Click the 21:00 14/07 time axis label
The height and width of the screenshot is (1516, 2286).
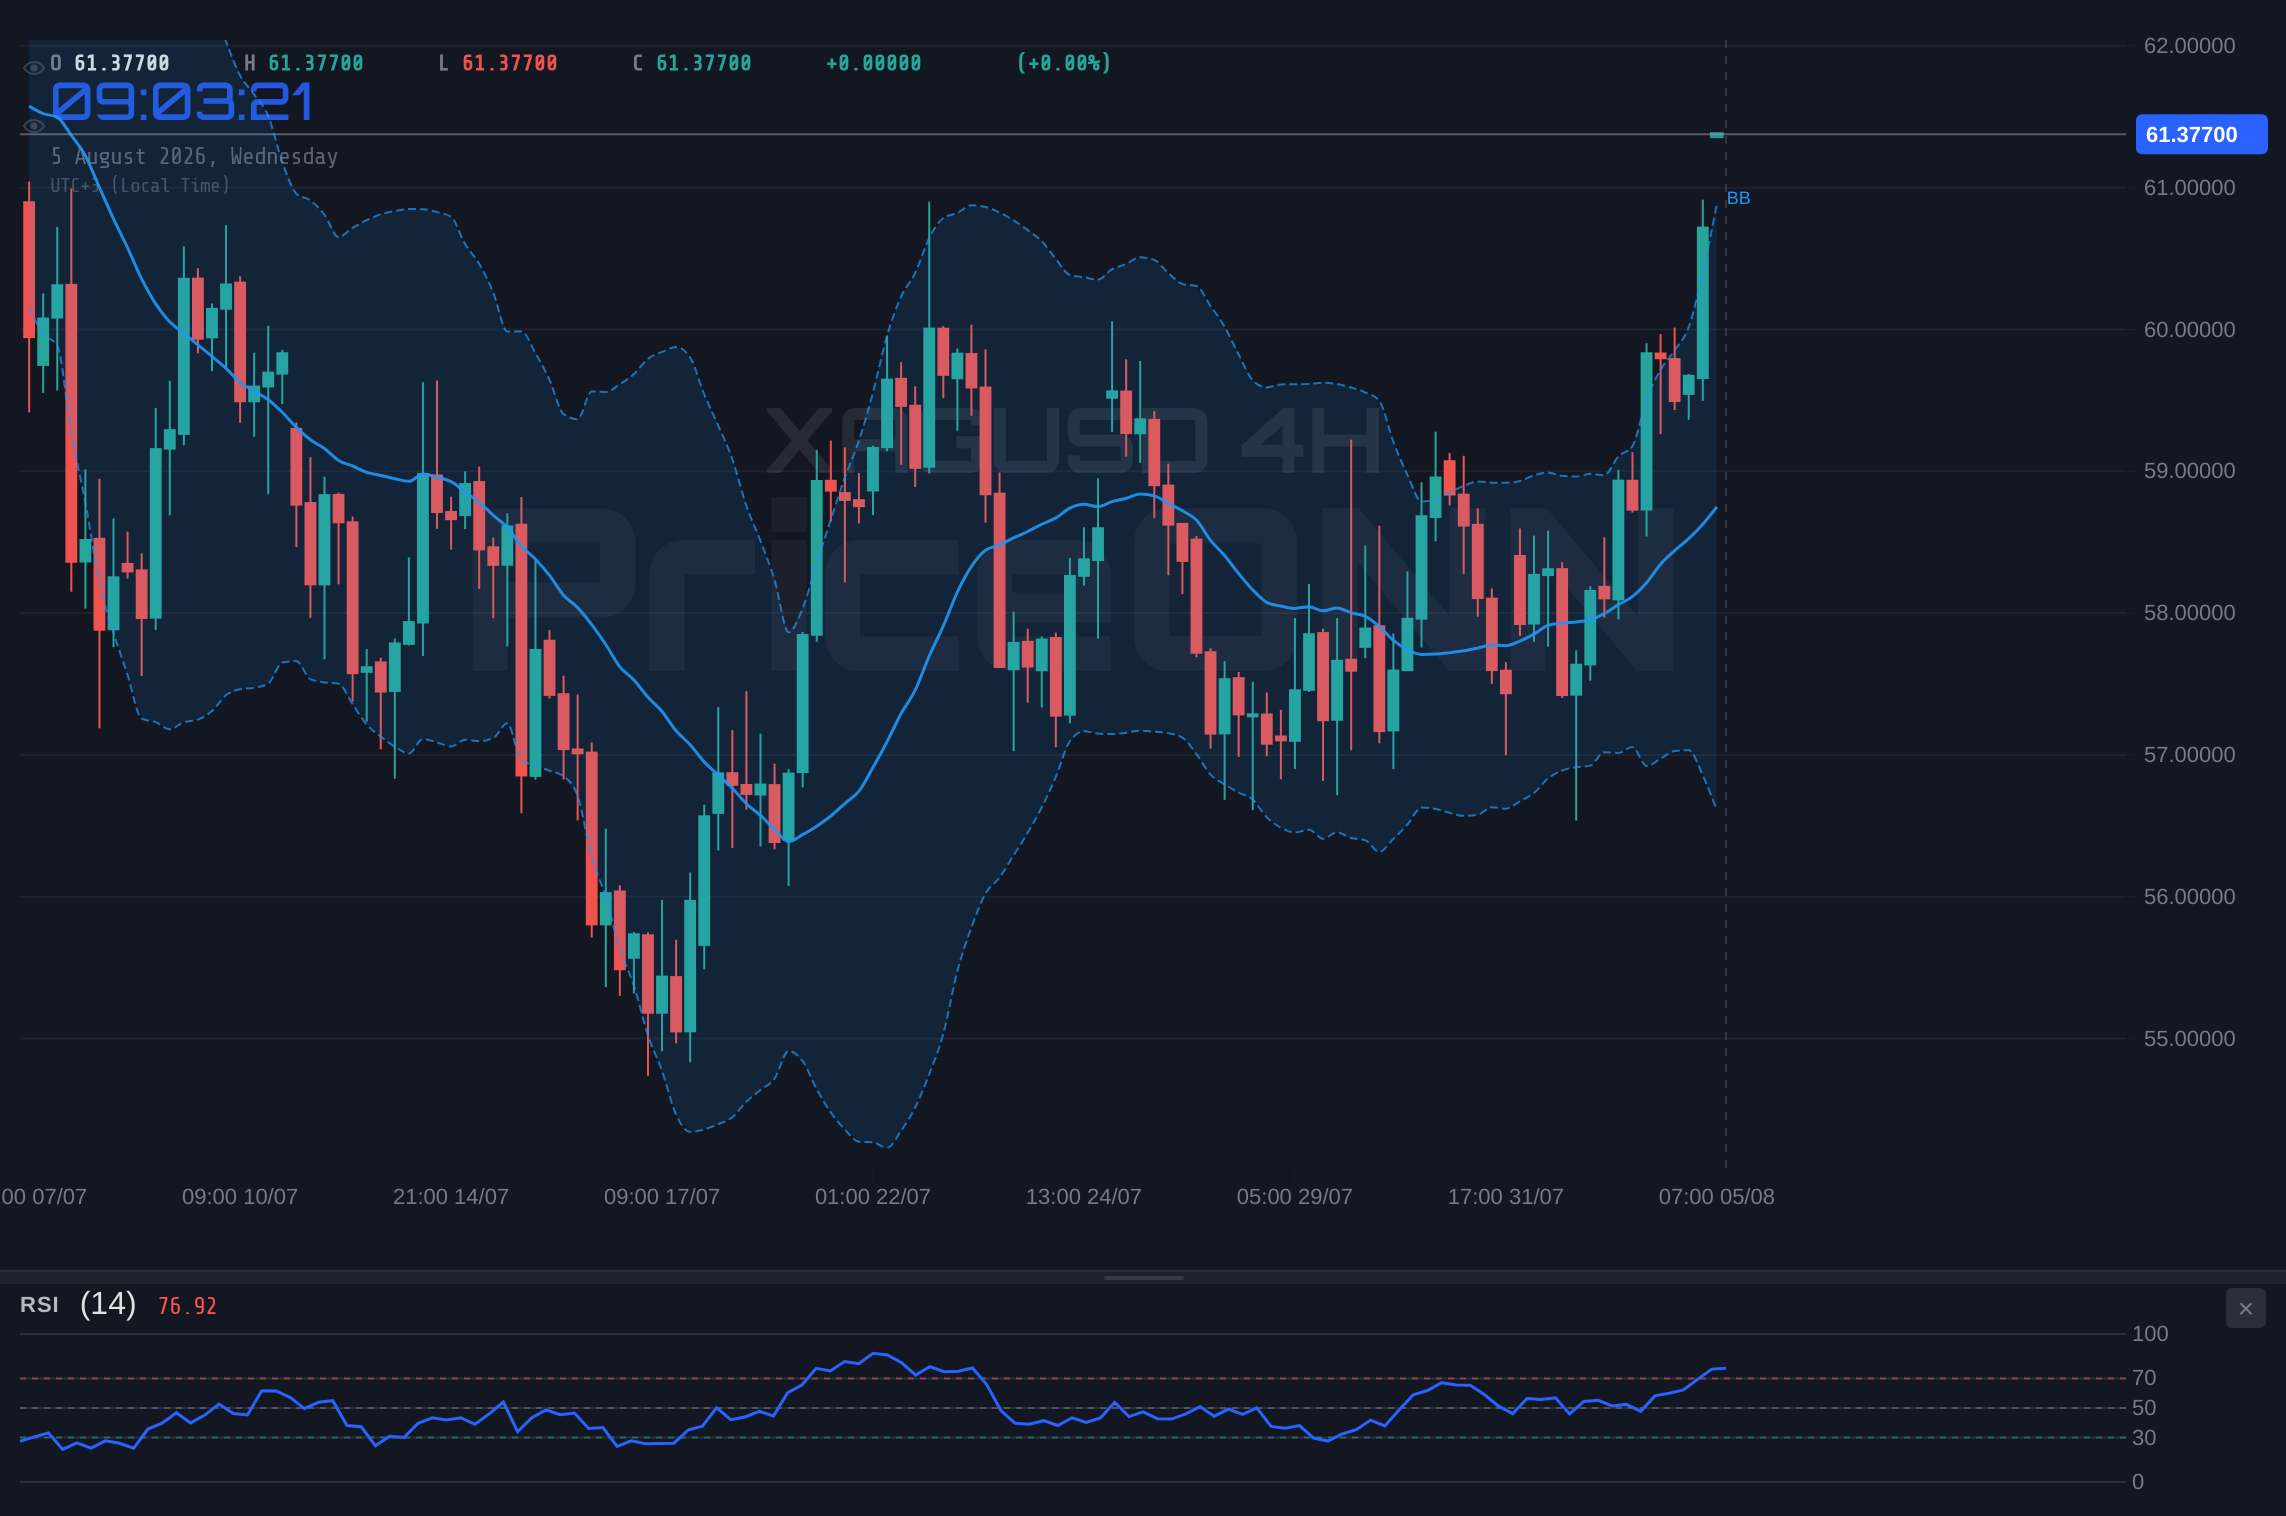click(x=450, y=1196)
